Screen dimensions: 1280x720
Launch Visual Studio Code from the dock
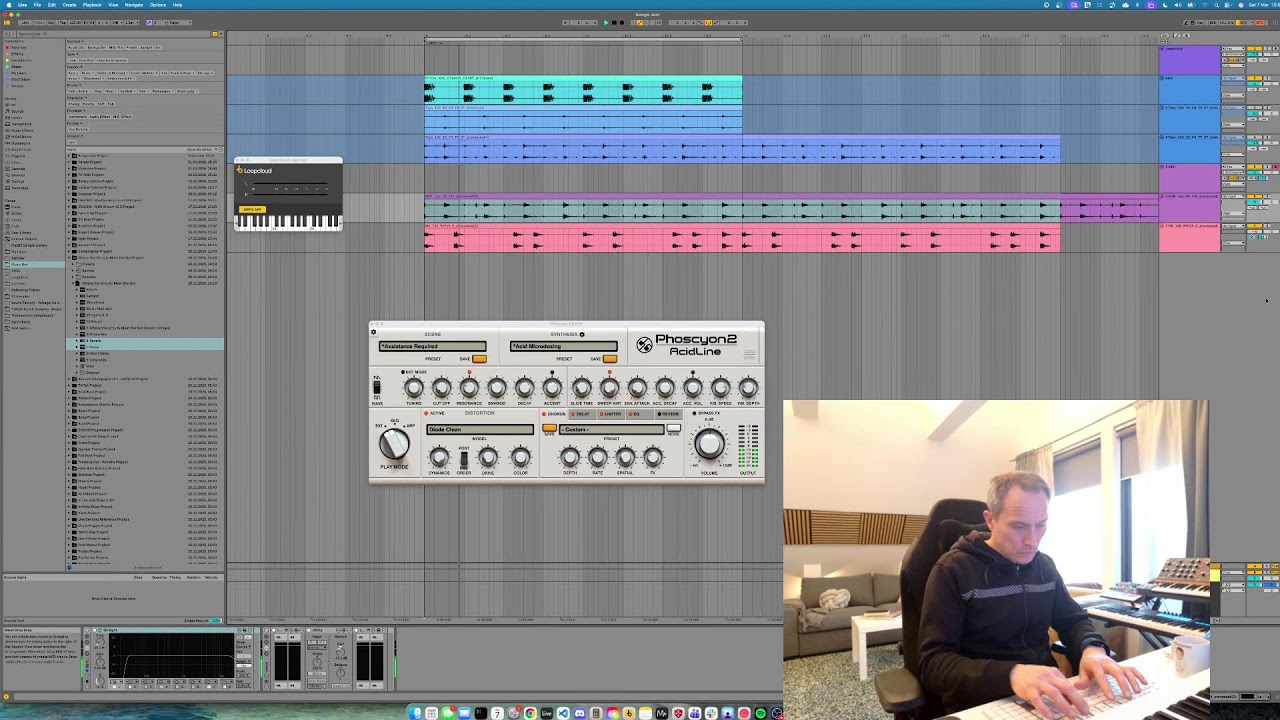pyautogui.click(x=563, y=713)
